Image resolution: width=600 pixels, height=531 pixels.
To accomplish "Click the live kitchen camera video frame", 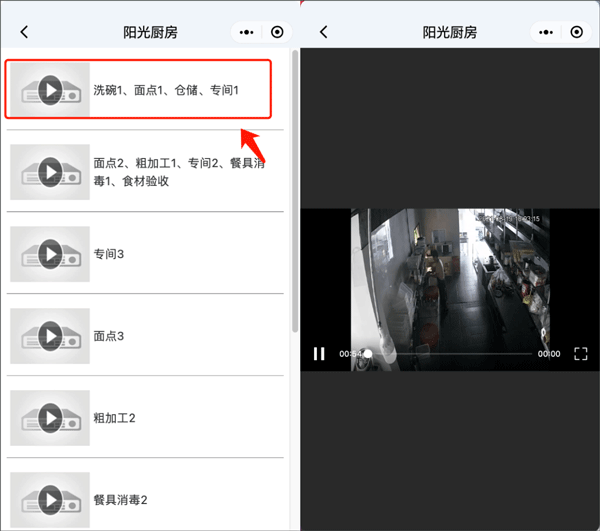I will (450, 280).
